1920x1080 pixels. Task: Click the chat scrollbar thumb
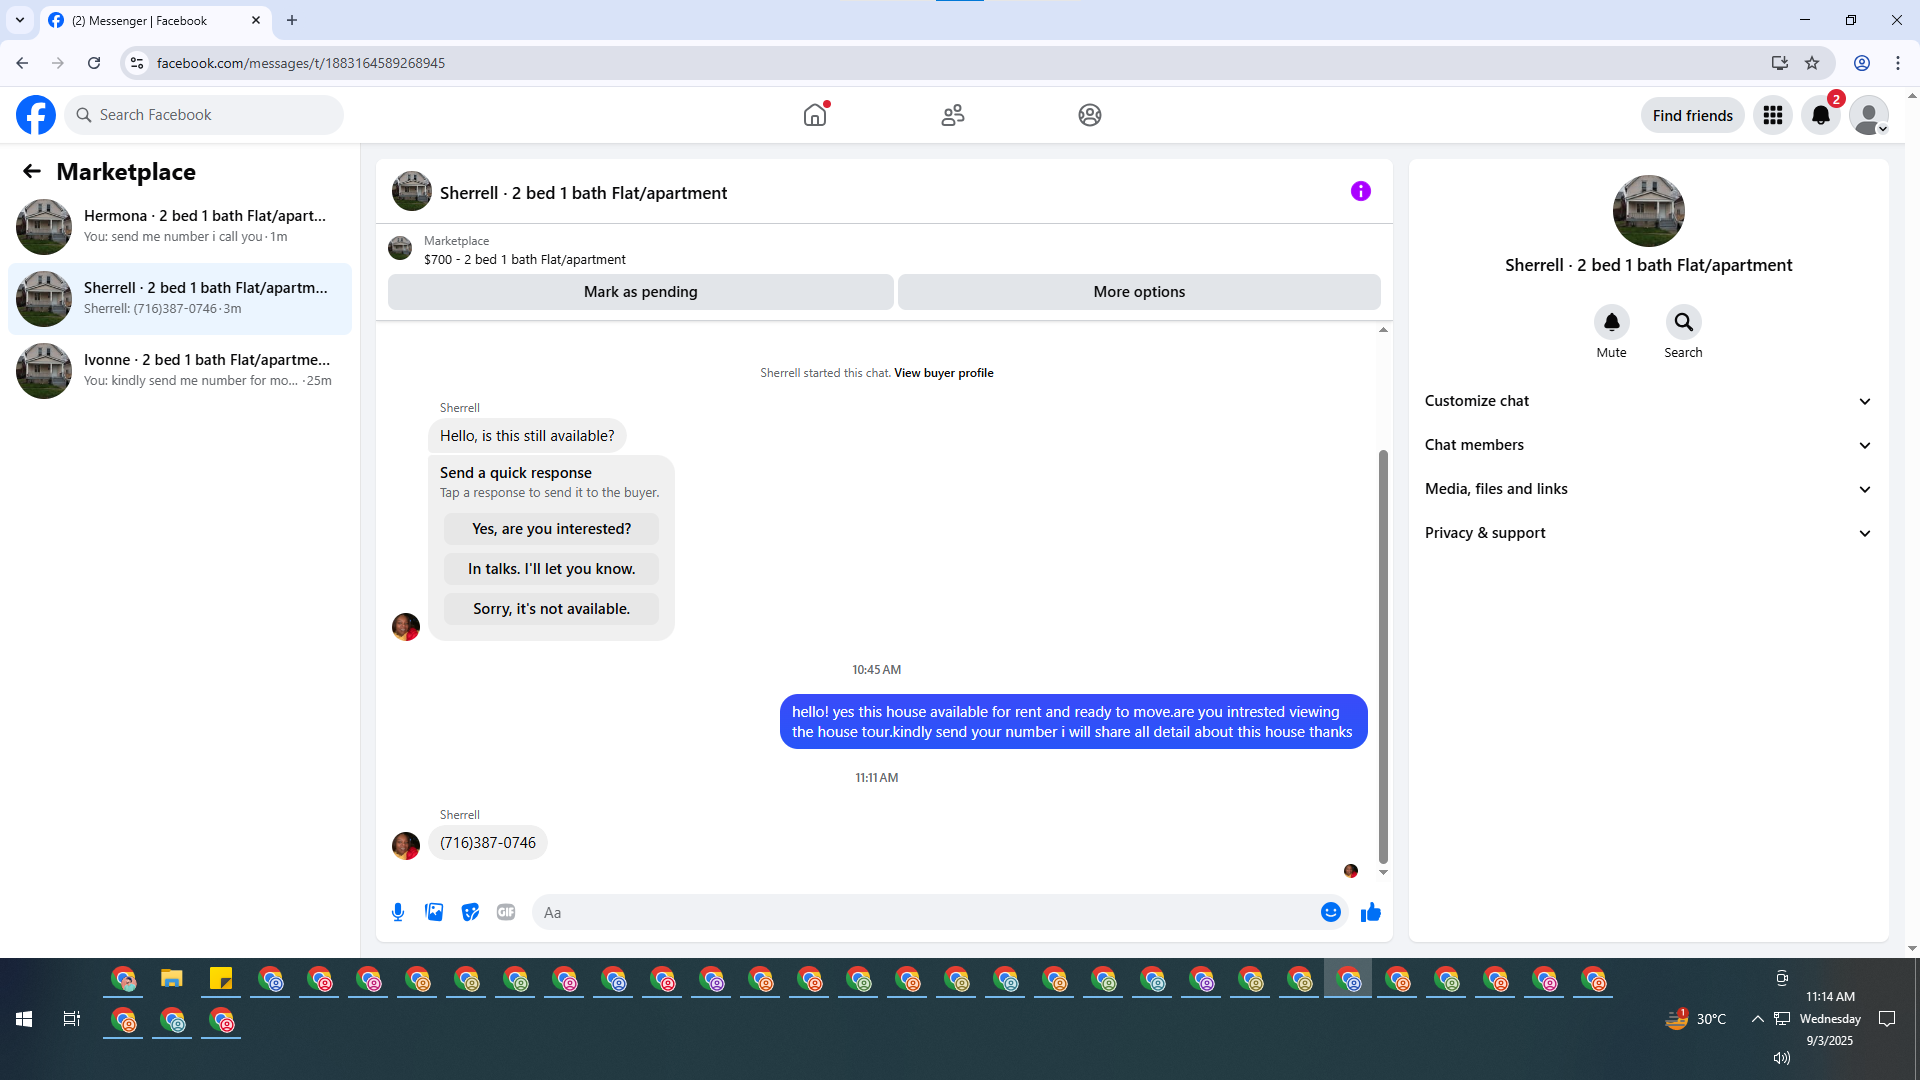point(1383,656)
